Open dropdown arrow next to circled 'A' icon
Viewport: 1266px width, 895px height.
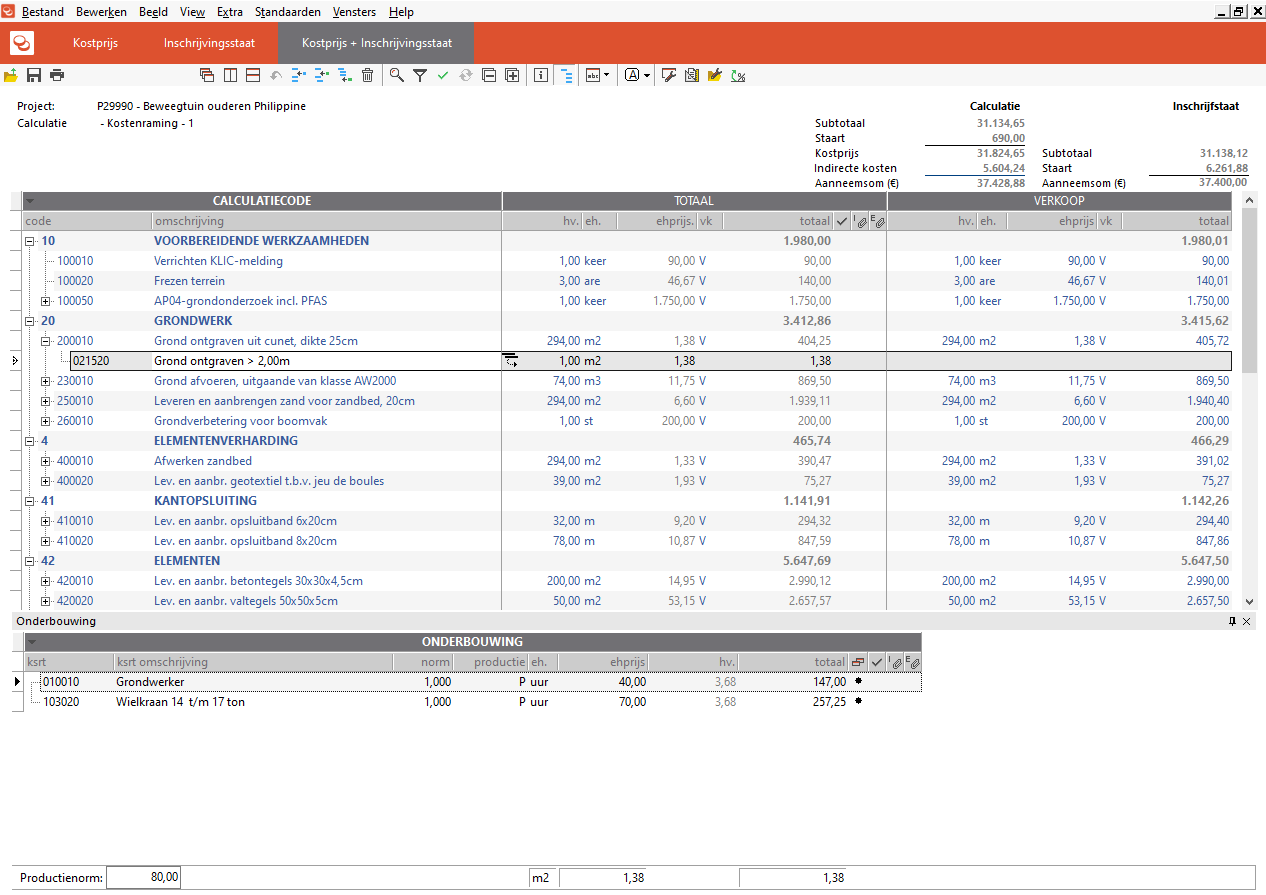click(648, 75)
